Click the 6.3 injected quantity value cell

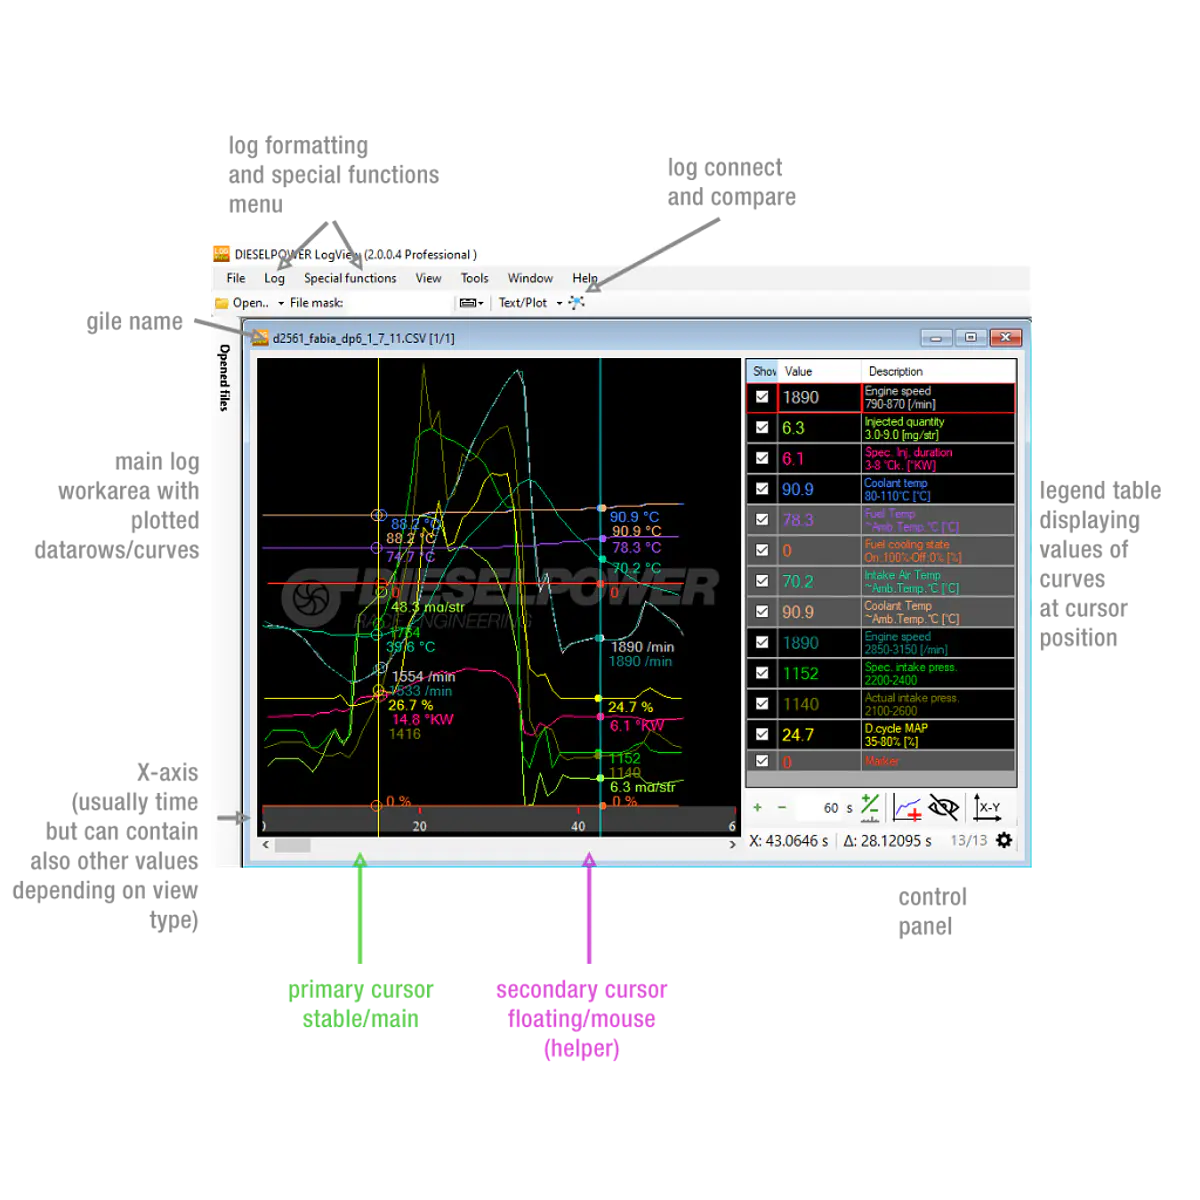pos(819,428)
